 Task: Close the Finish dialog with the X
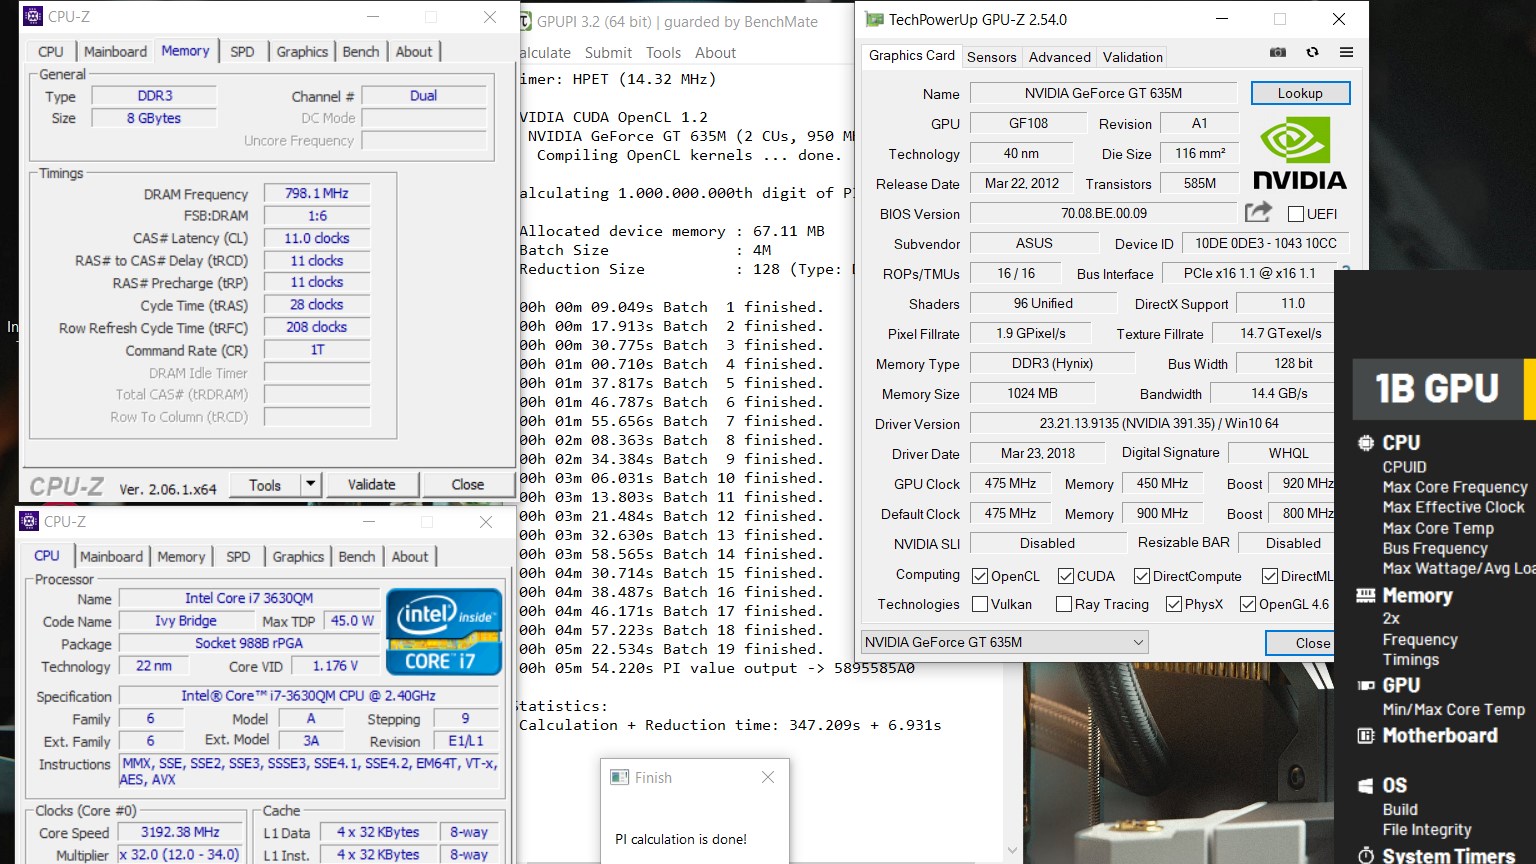(x=768, y=777)
